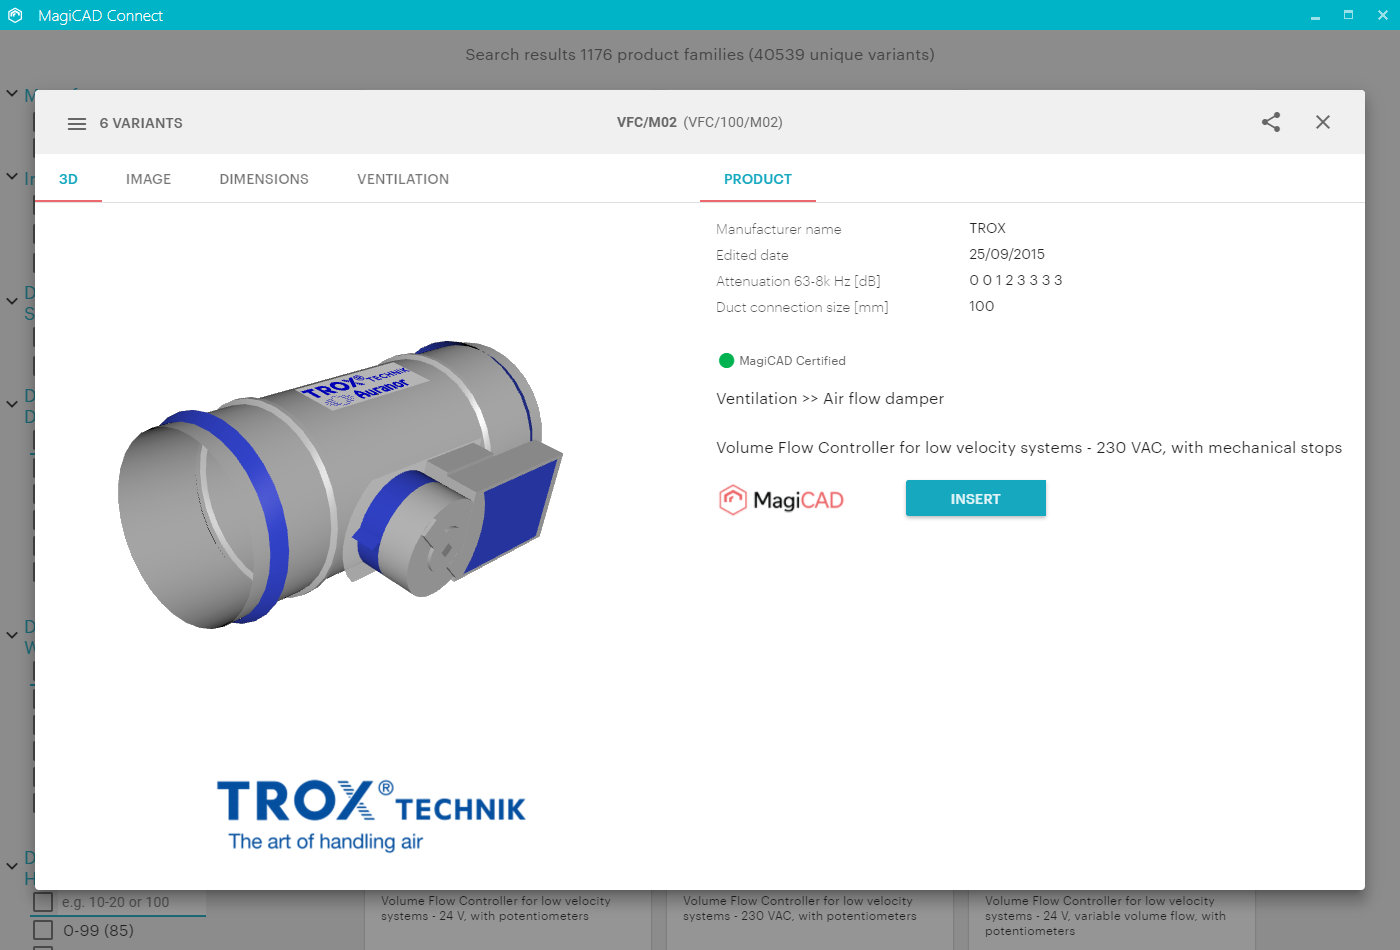Click the 'VFC/M02 (VFC/100/M02)' dialog title
Screen dimensions: 1400x950
point(700,122)
